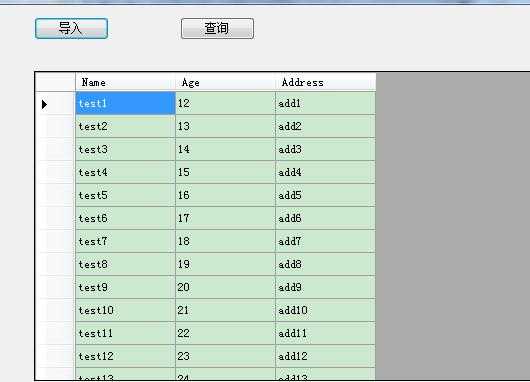Select the test7 name cell
This screenshot has width=530, height=382.
125,241
